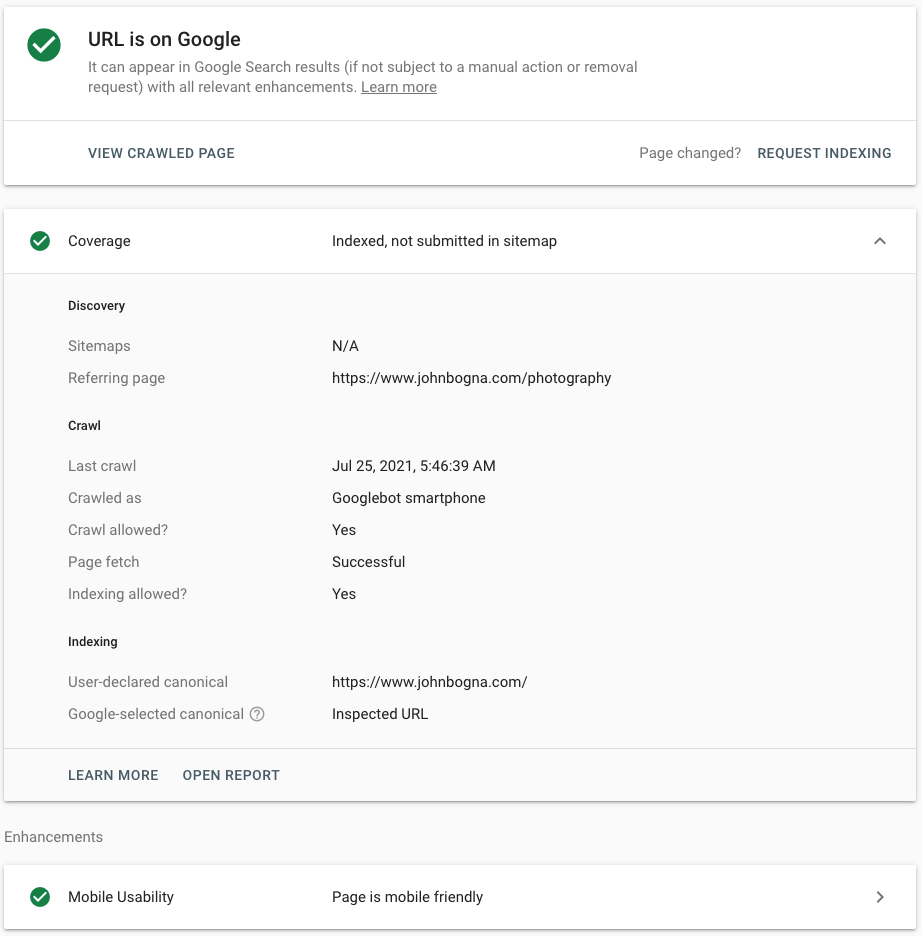Viewport: 922px width, 936px height.
Task: Click the 'Crawl allowed?' field label
Action: tap(118, 530)
